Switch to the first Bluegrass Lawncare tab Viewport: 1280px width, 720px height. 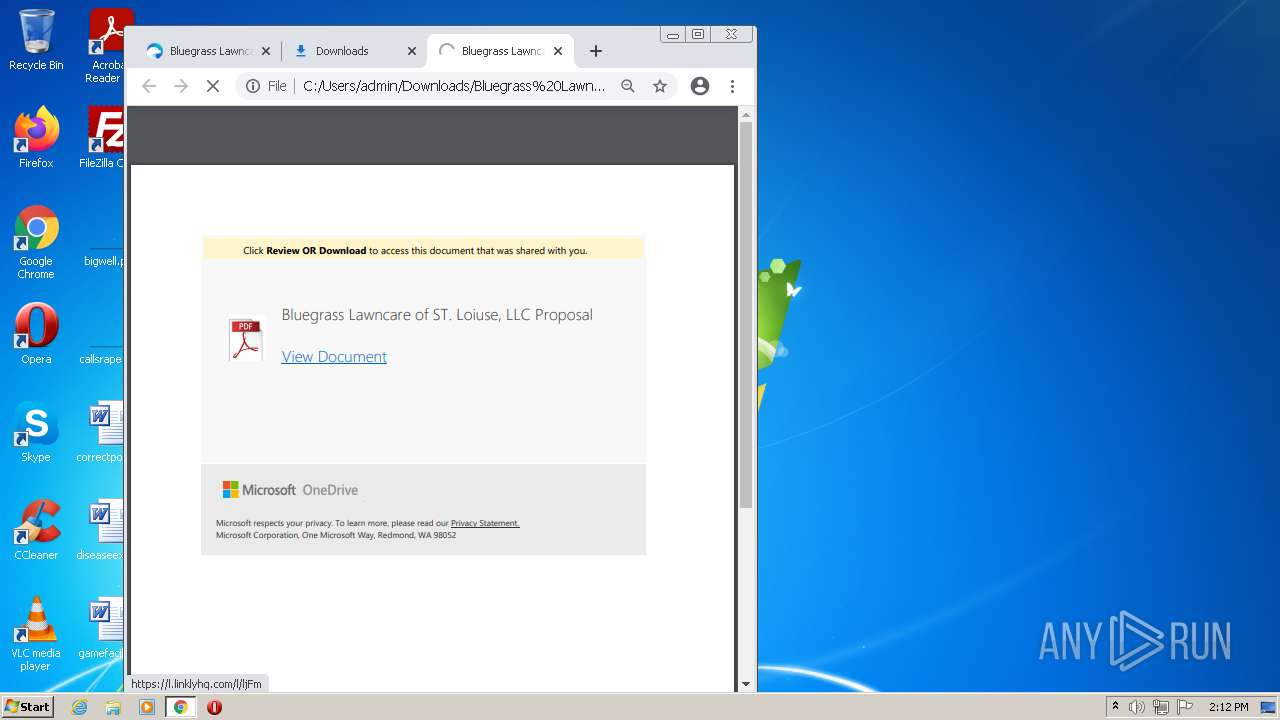(209, 51)
